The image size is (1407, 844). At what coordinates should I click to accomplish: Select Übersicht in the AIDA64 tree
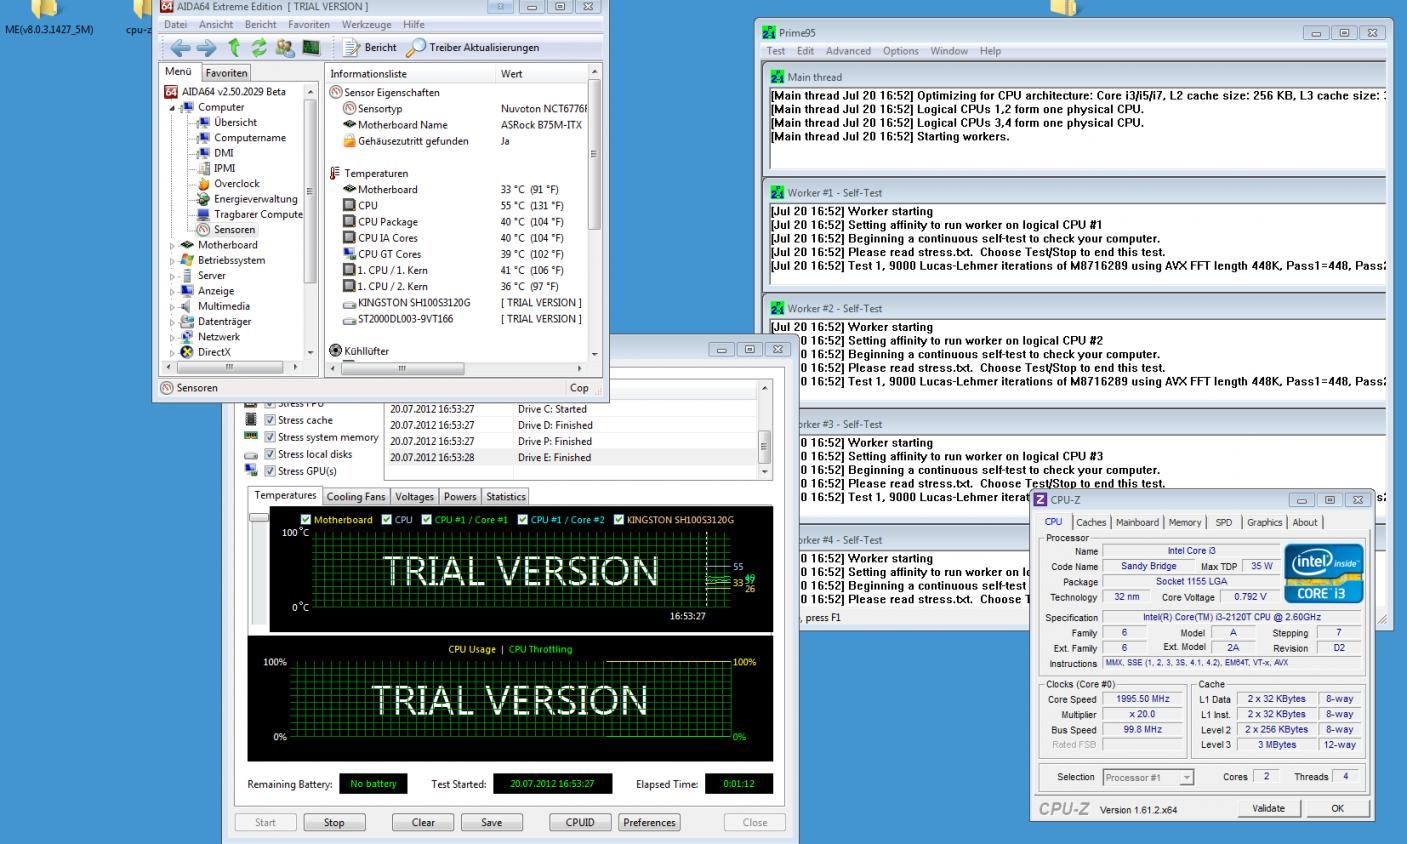235,122
